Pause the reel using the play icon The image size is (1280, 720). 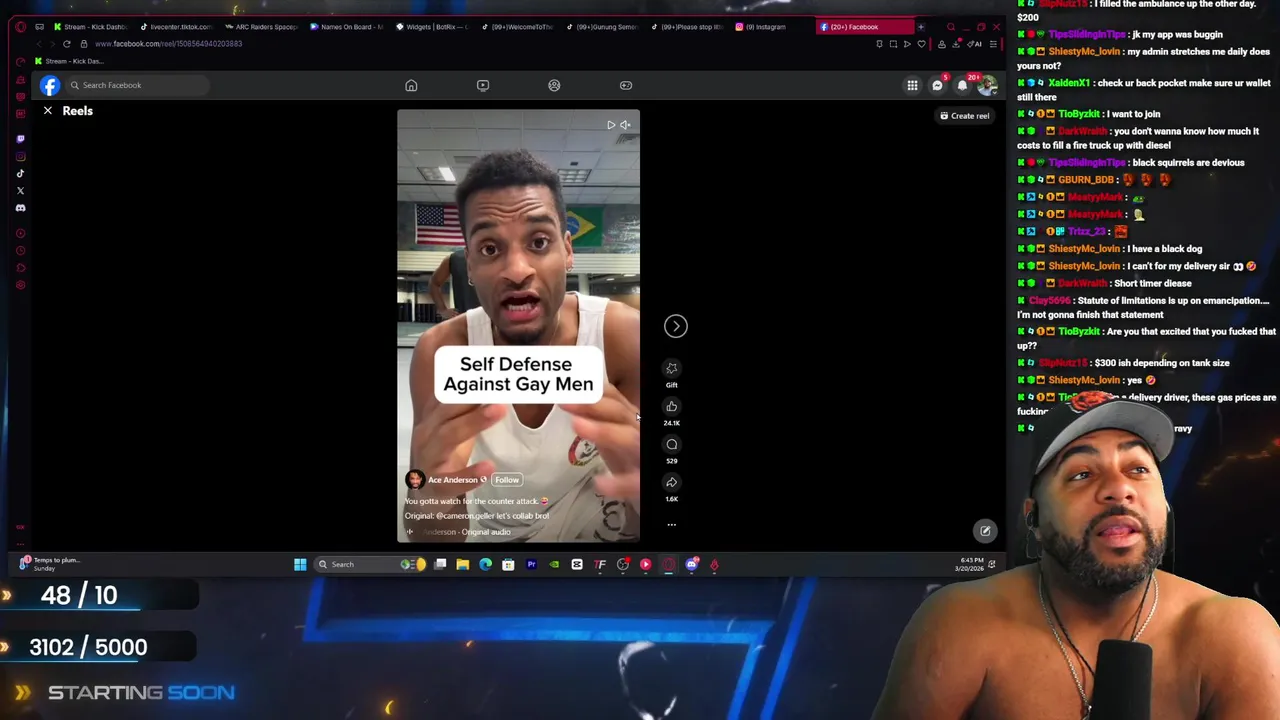pos(610,125)
